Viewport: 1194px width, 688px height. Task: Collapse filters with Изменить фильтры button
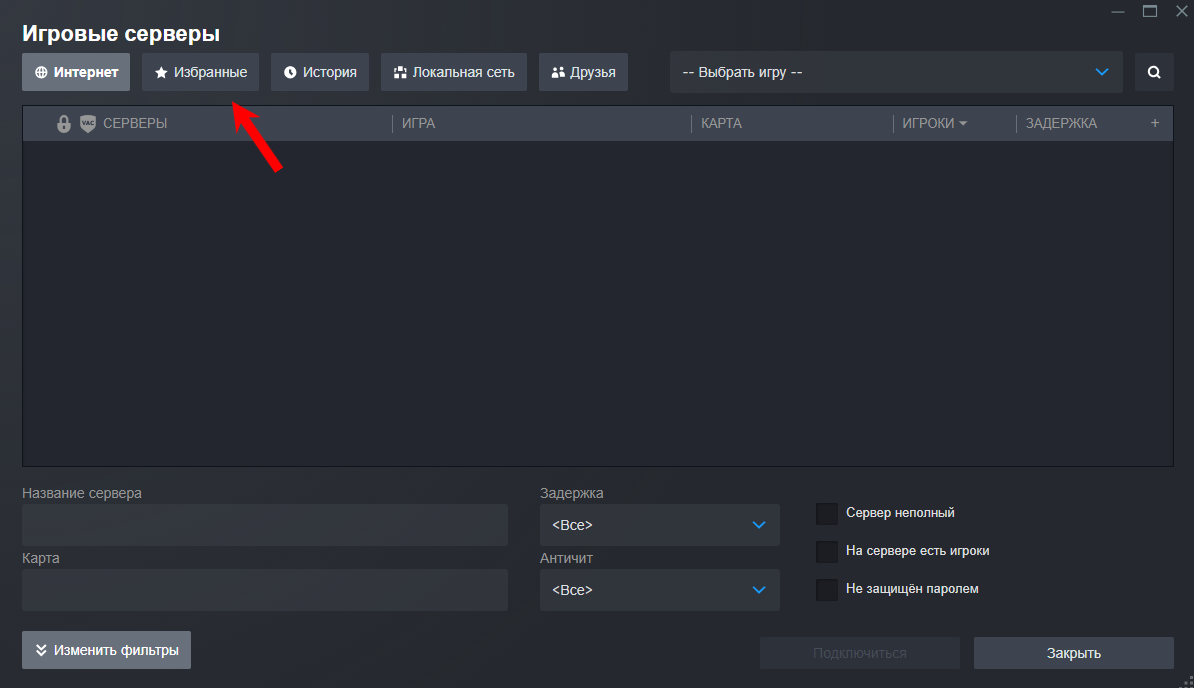(107, 650)
